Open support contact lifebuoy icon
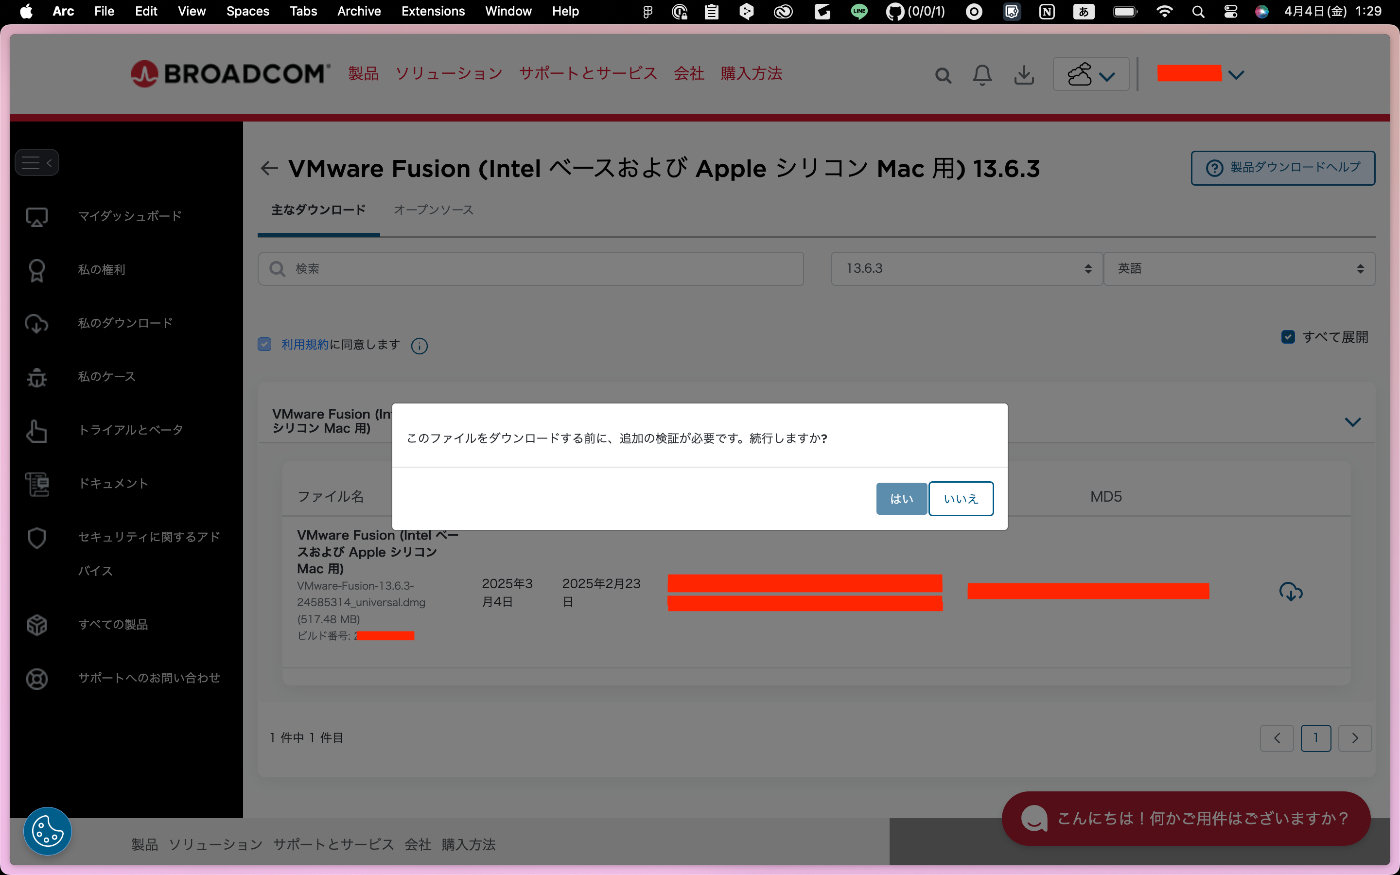The image size is (1400, 875). coord(37,679)
